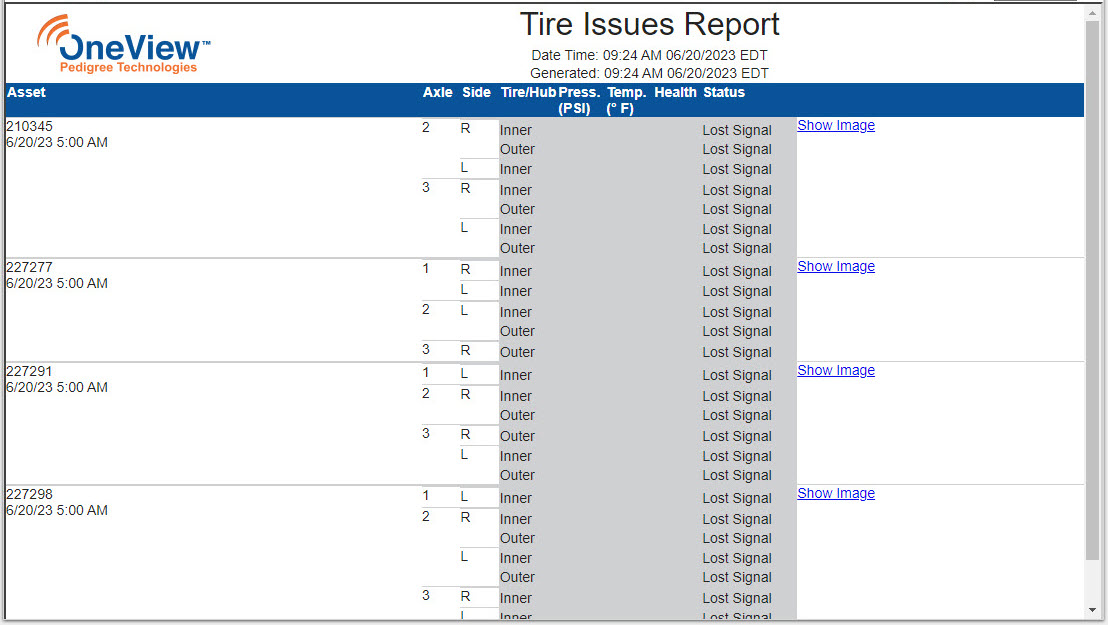Click the Temp. (° F) column header

pyautogui.click(x=625, y=99)
